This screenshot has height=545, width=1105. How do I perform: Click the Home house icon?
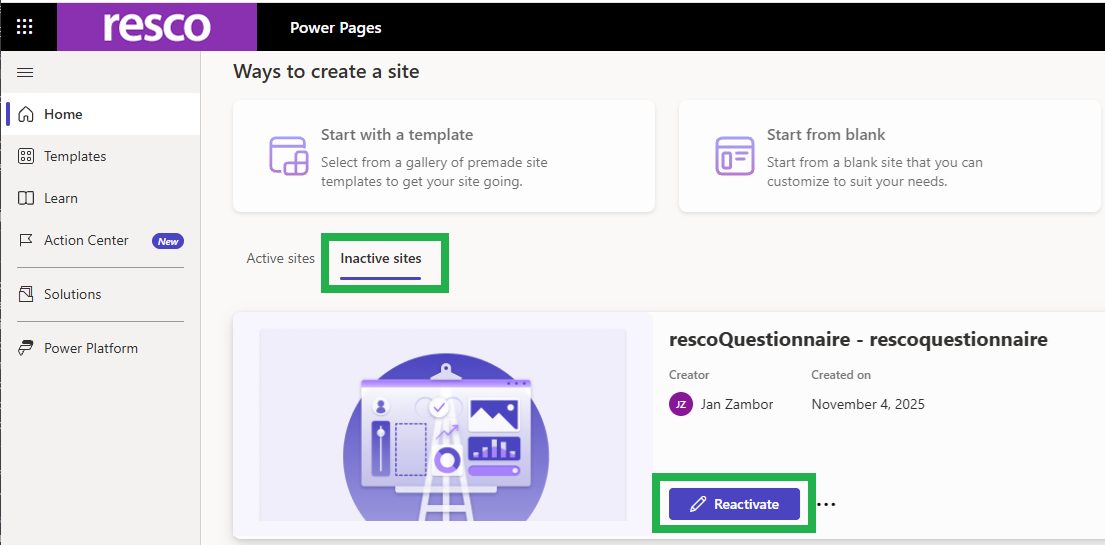[27, 114]
